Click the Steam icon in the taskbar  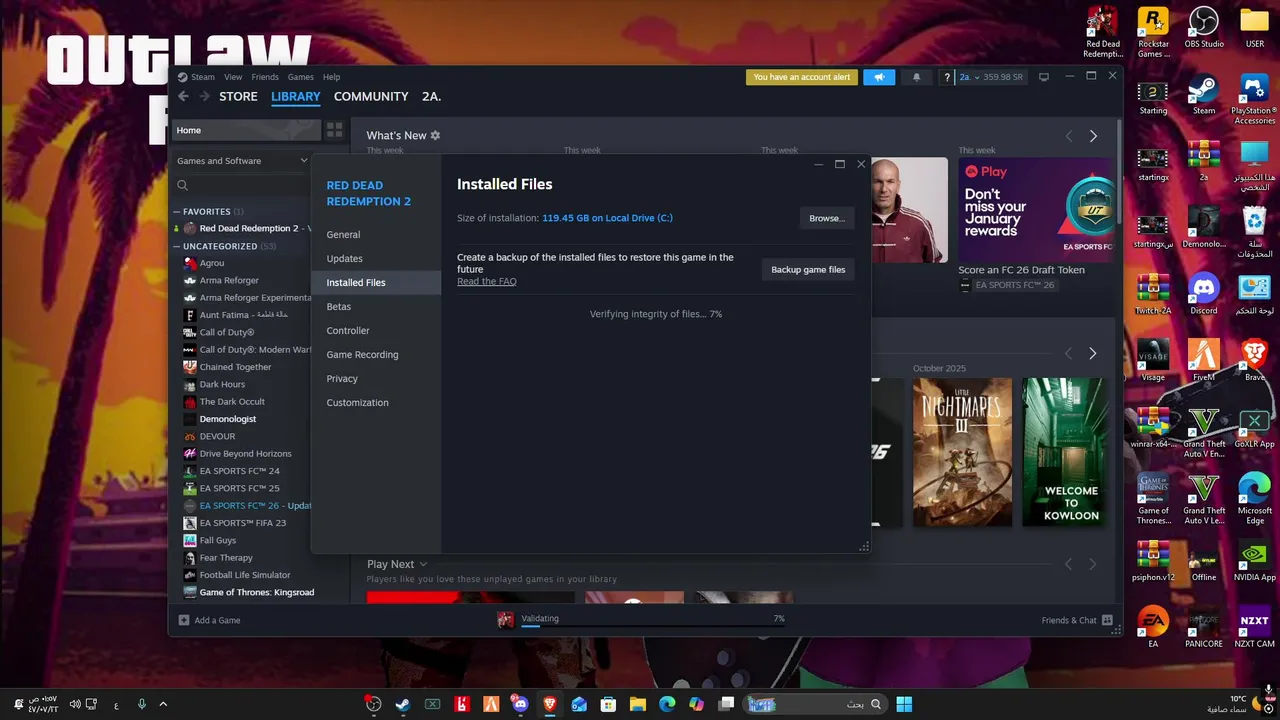point(402,704)
